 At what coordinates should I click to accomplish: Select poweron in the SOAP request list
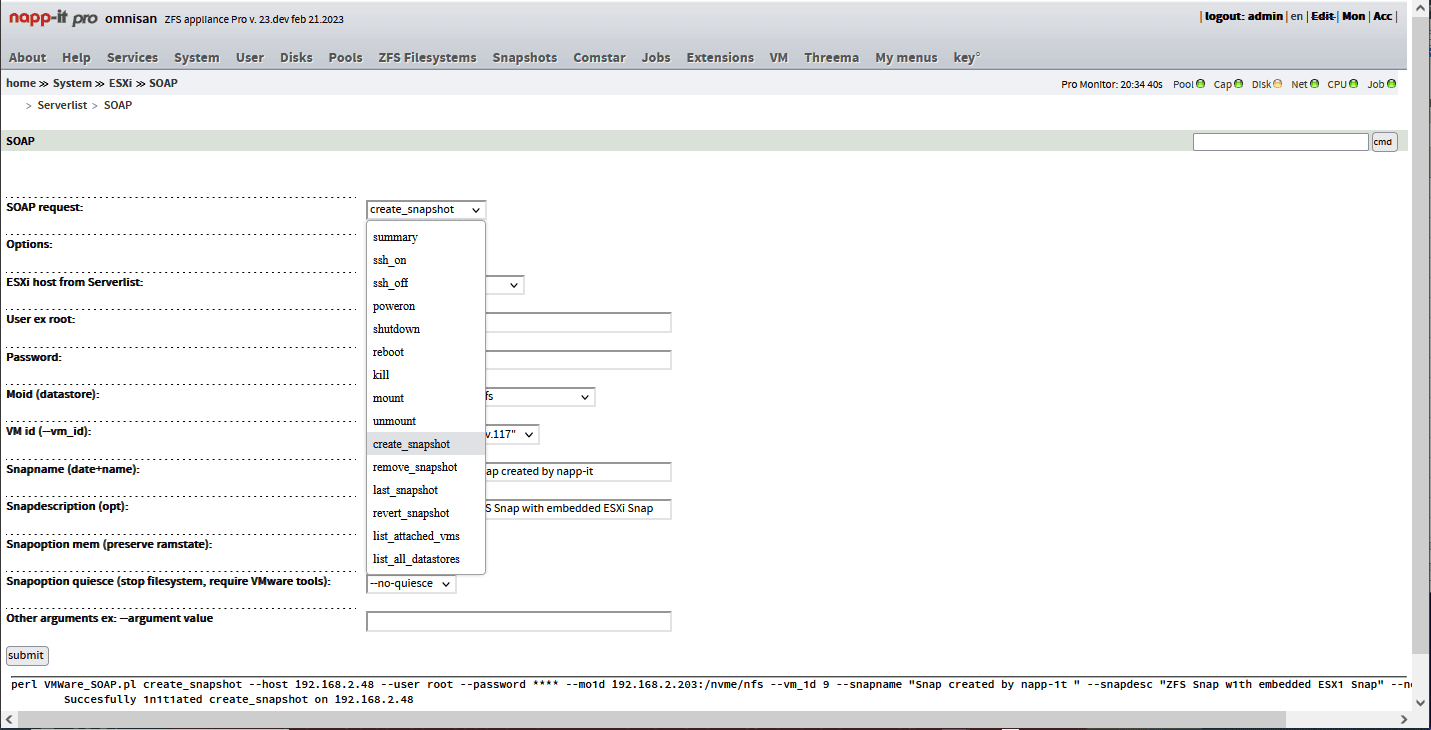click(426, 306)
